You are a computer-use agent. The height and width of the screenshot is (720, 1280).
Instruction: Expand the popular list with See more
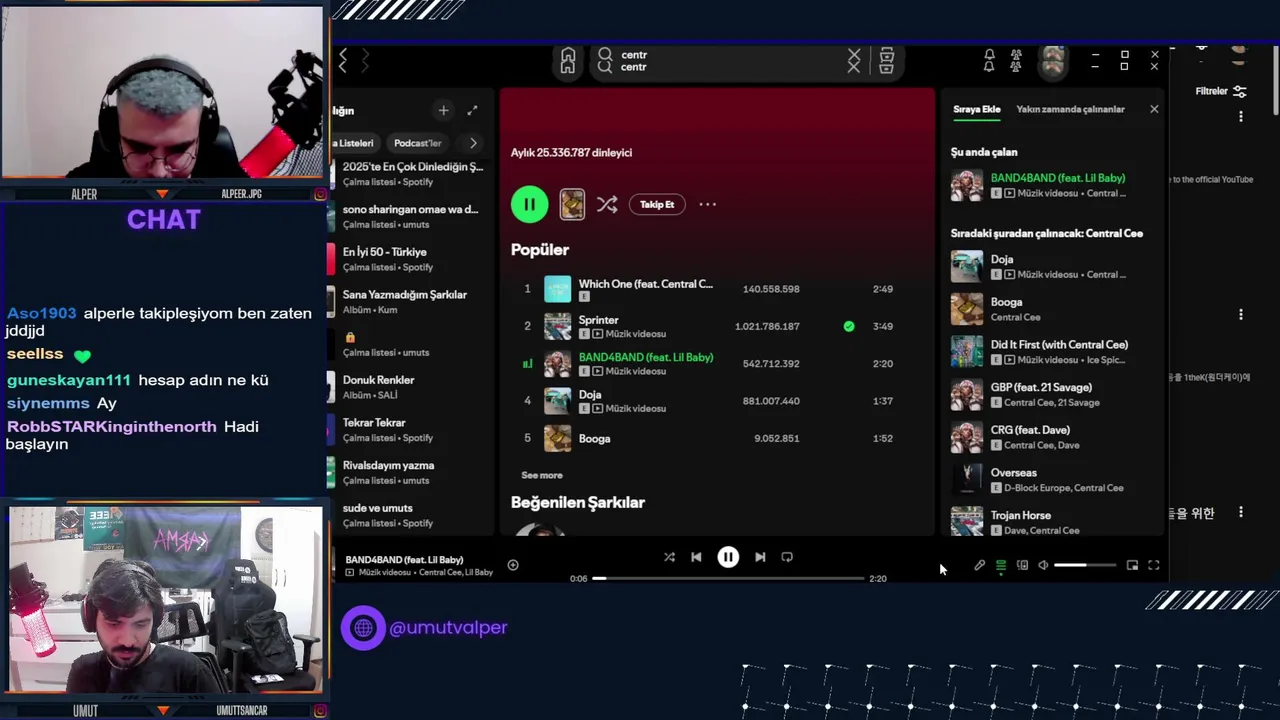(542, 475)
